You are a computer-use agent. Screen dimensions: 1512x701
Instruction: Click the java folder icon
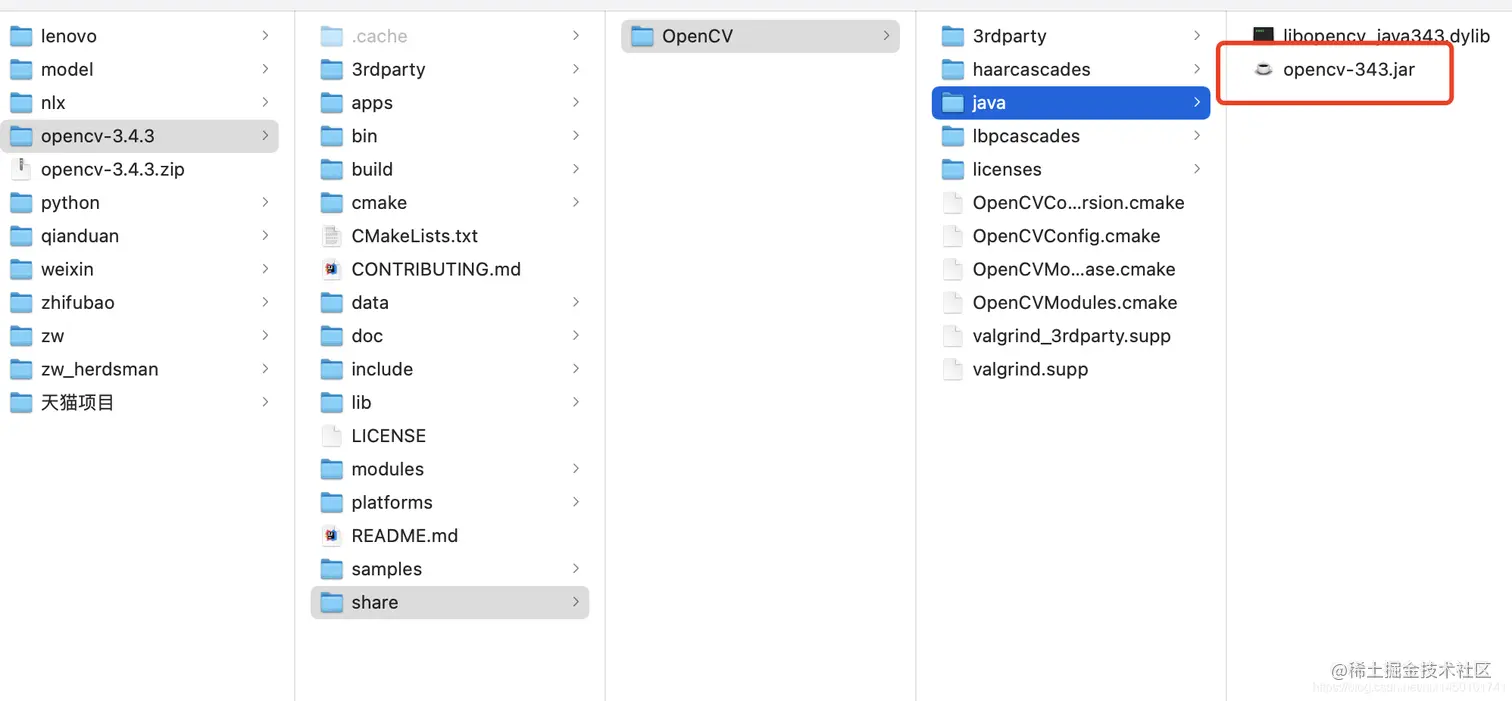pos(953,103)
